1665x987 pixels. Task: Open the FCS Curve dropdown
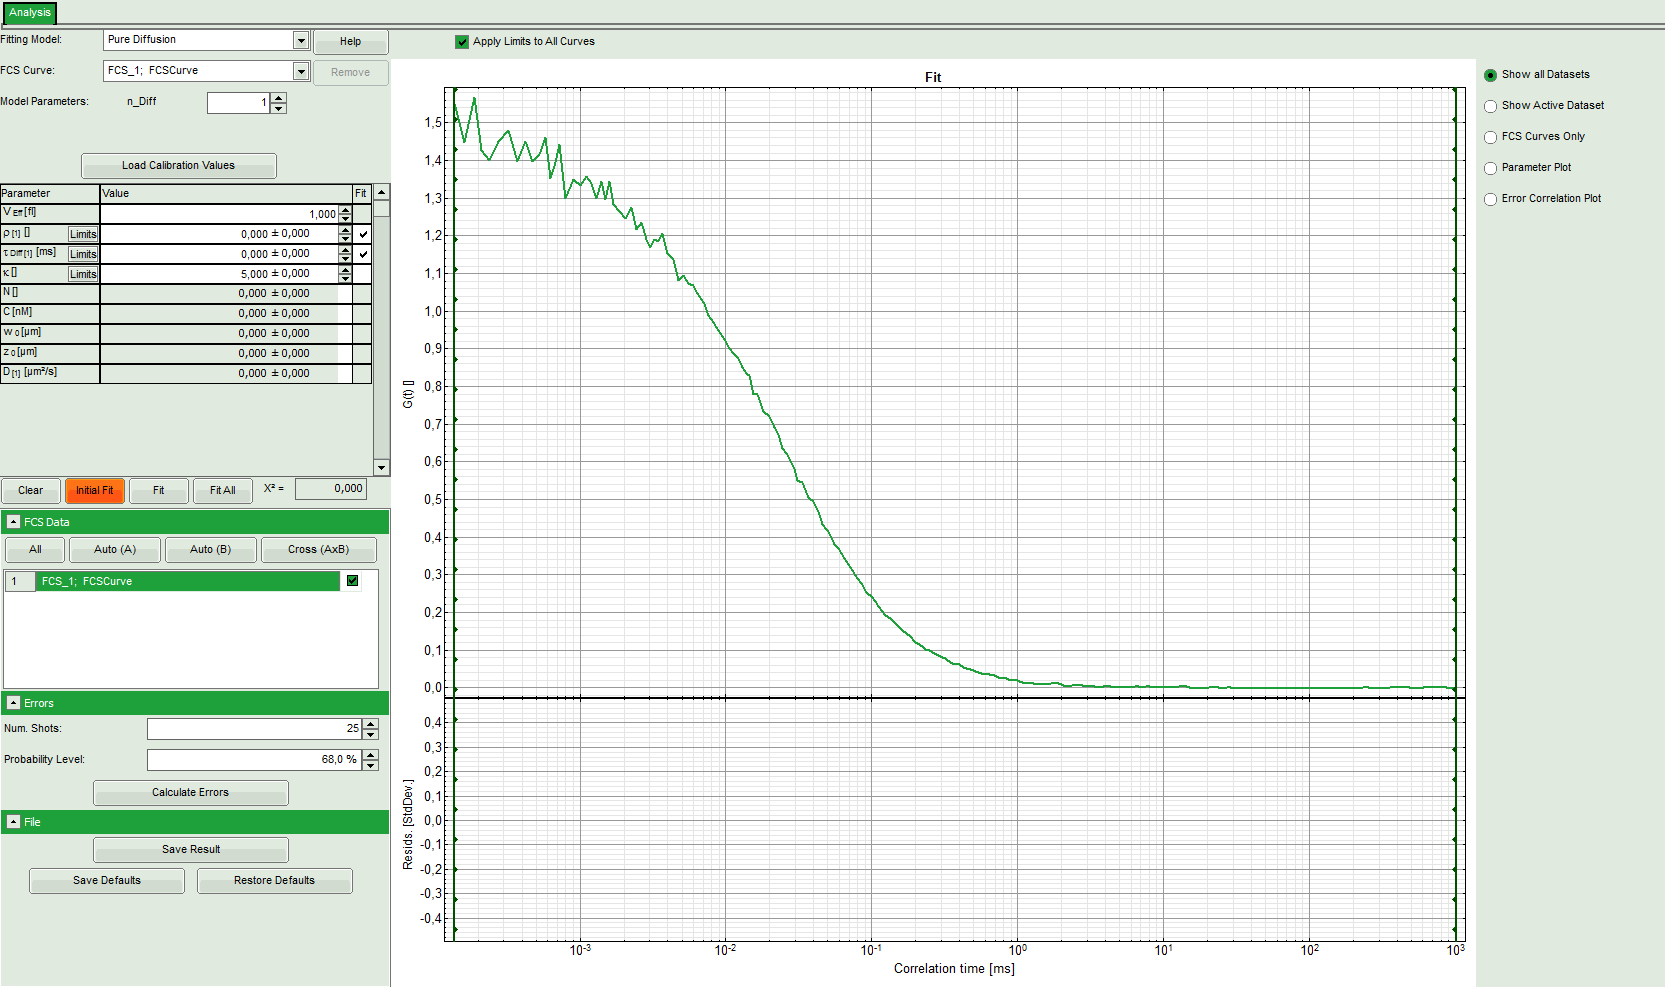tap(300, 71)
